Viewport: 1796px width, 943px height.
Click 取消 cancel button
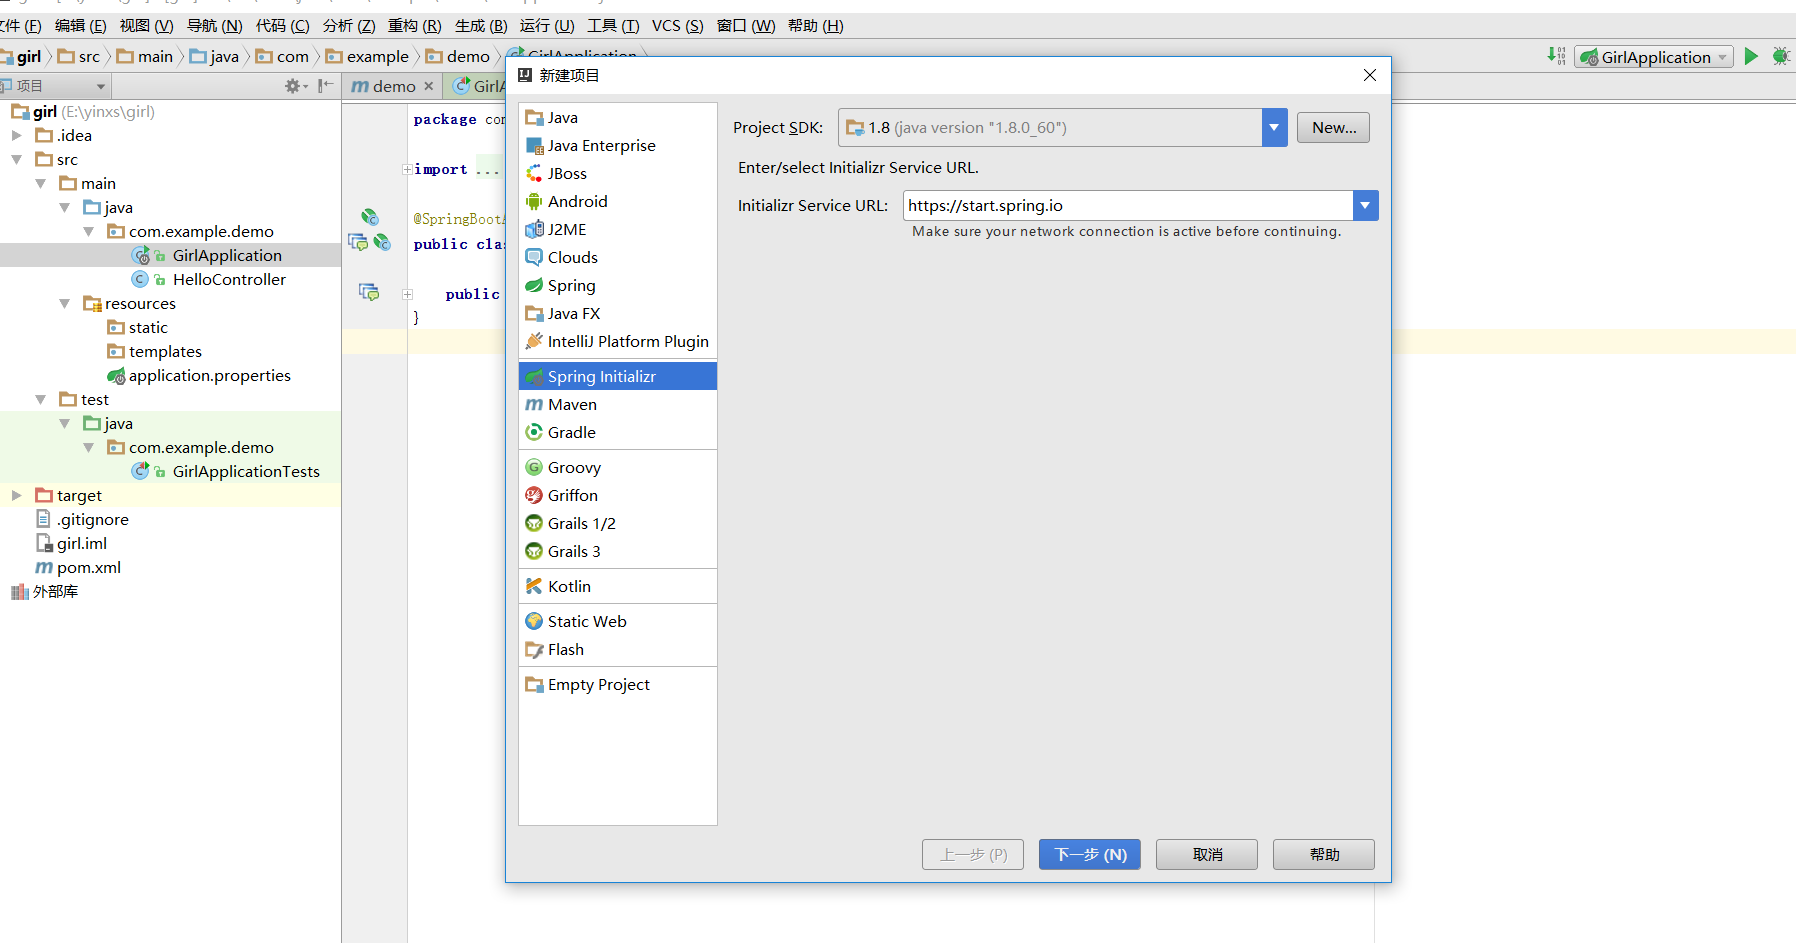tap(1207, 855)
